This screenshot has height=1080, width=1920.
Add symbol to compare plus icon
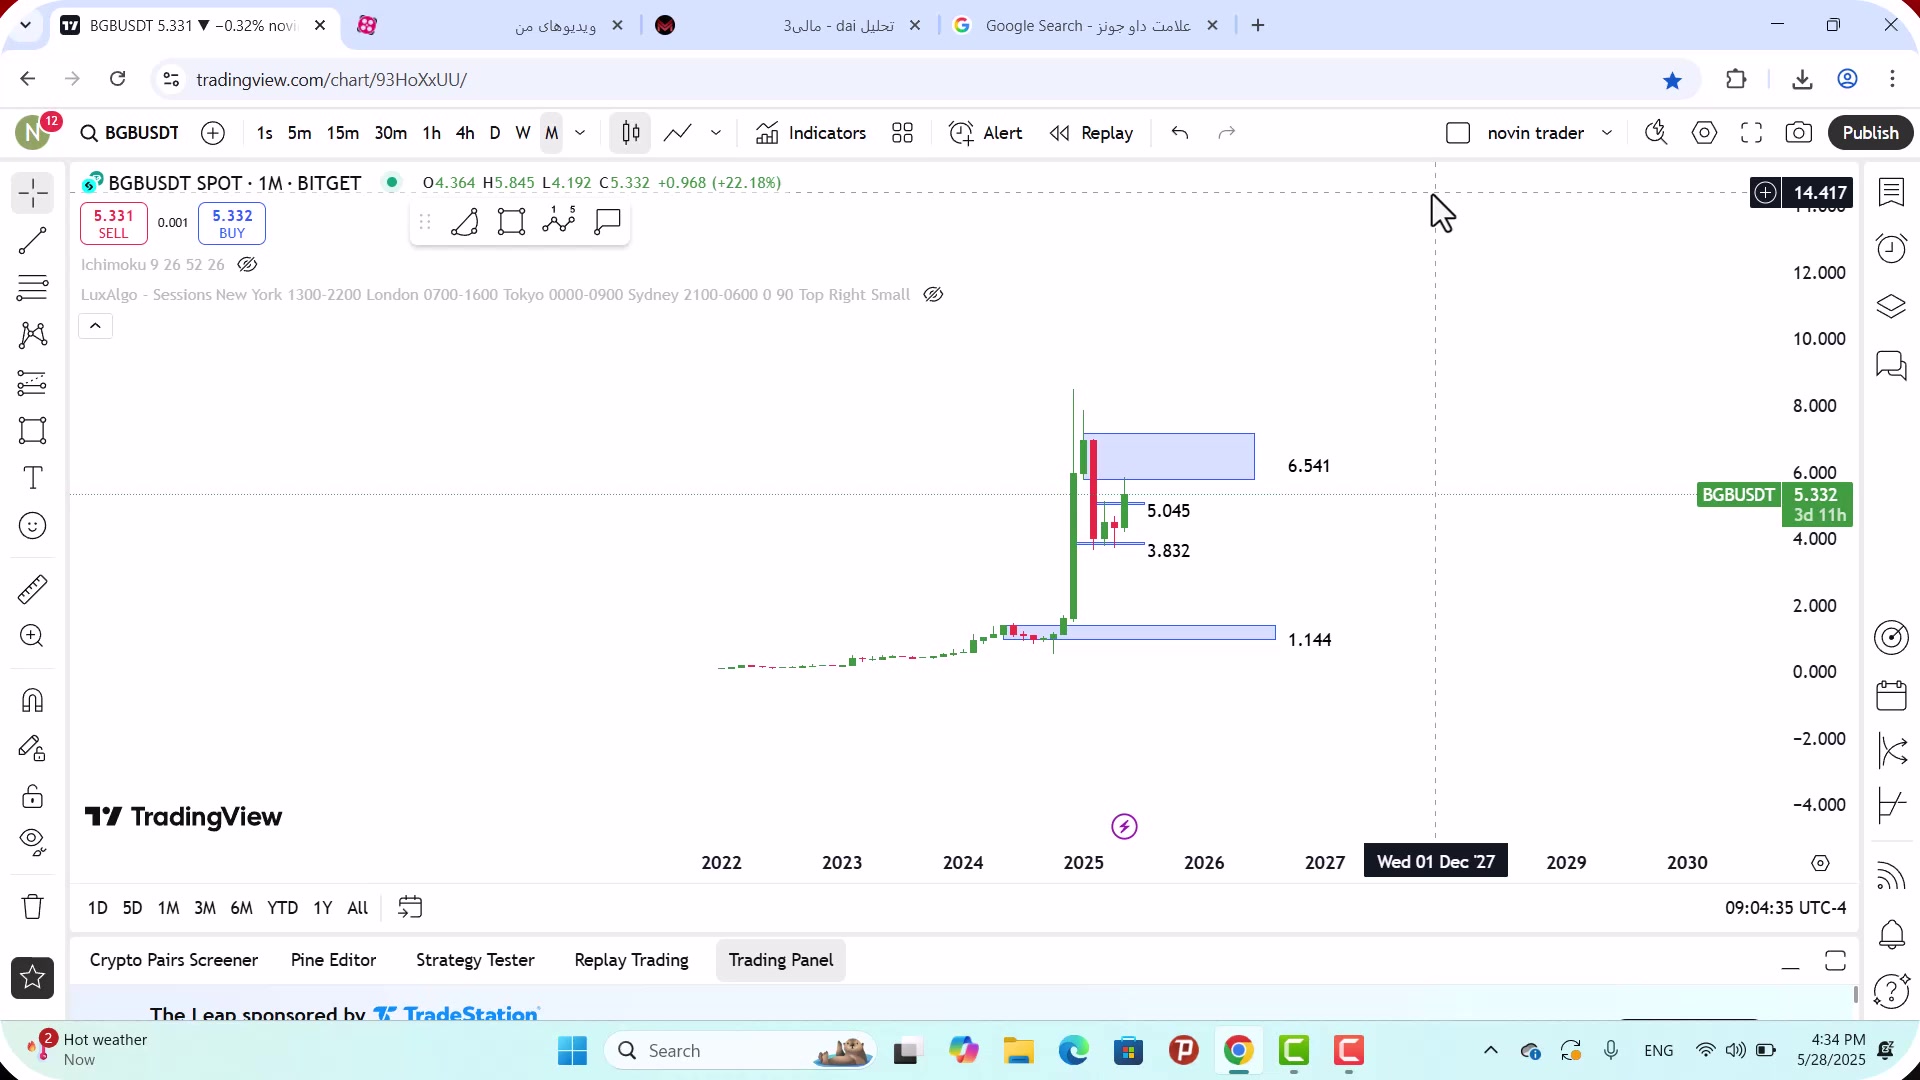[213, 133]
